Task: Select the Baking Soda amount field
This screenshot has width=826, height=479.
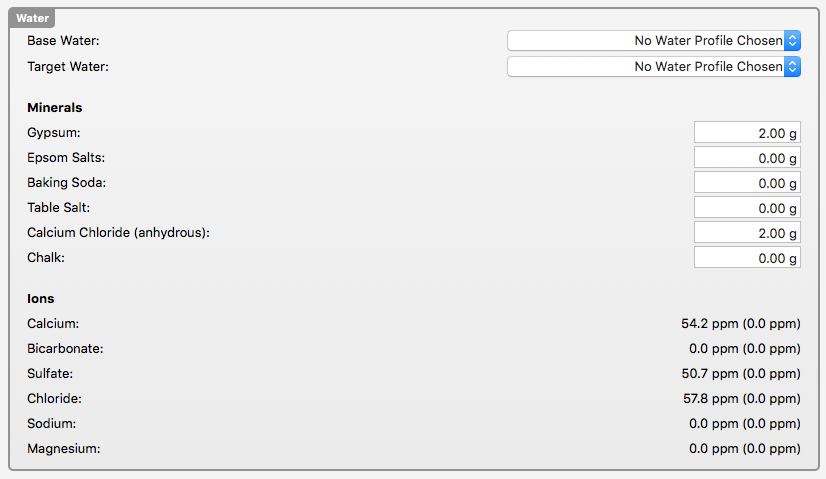Action: coord(747,183)
